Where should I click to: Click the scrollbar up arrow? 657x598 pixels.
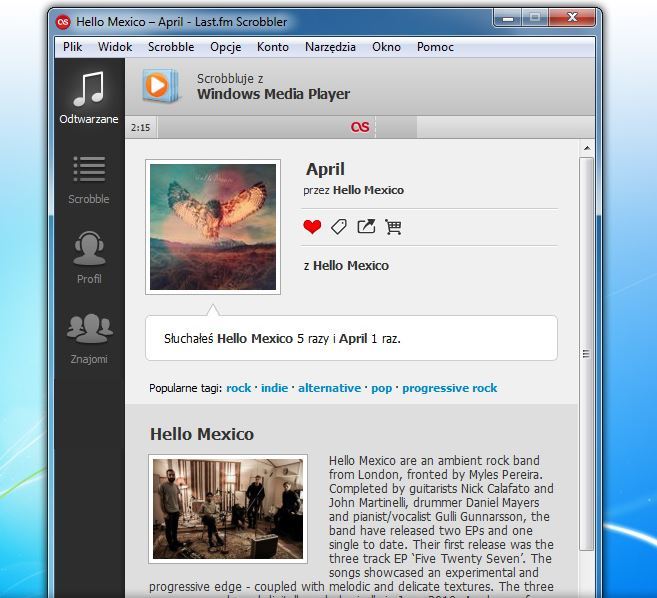(587, 148)
